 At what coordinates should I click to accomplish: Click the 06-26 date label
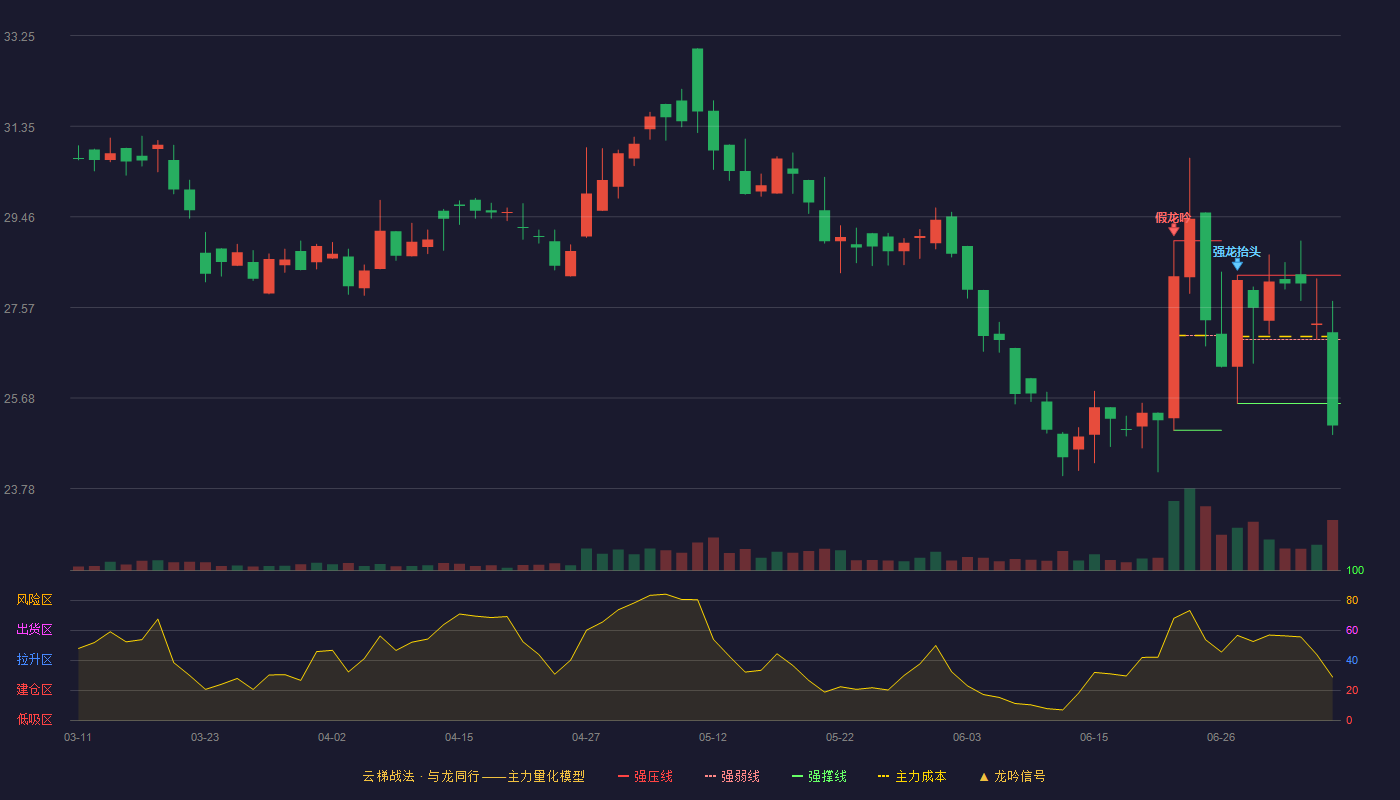[x=1221, y=737]
